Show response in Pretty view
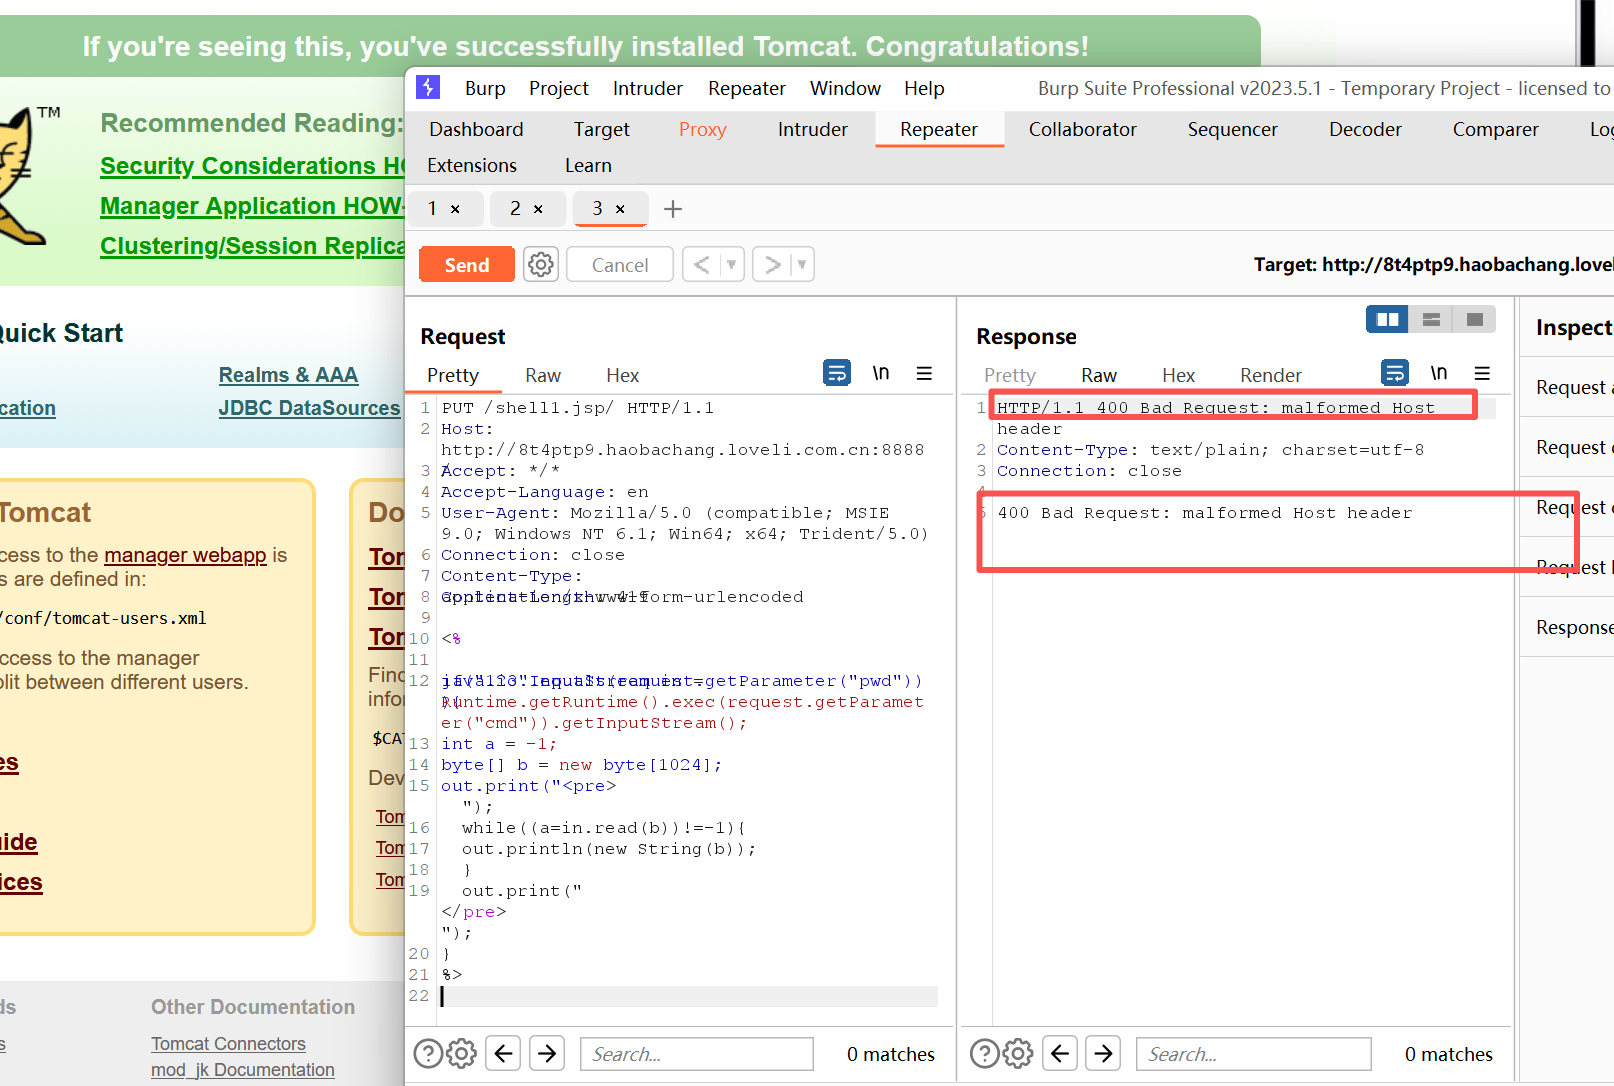The image size is (1614, 1086). coord(1010,375)
